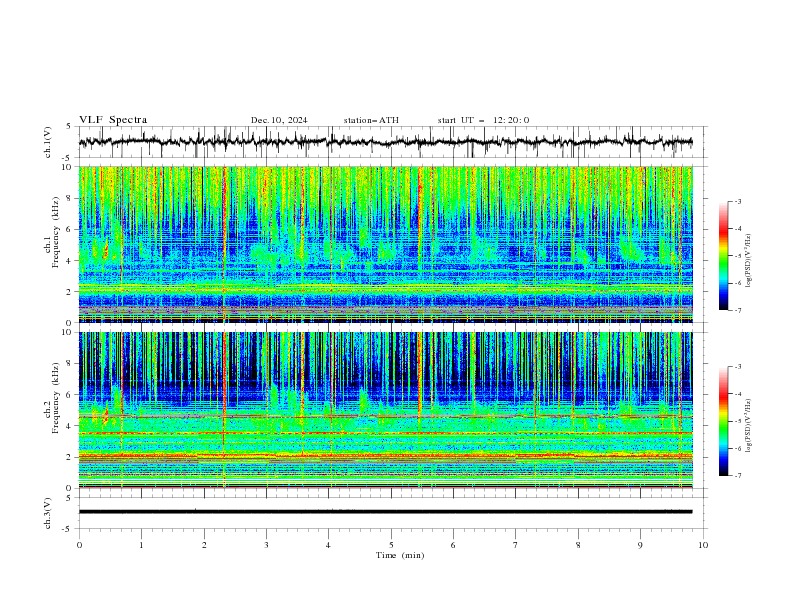
Task: Select the date text "Dec. 10, 2024"
Action: click(x=279, y=120)
